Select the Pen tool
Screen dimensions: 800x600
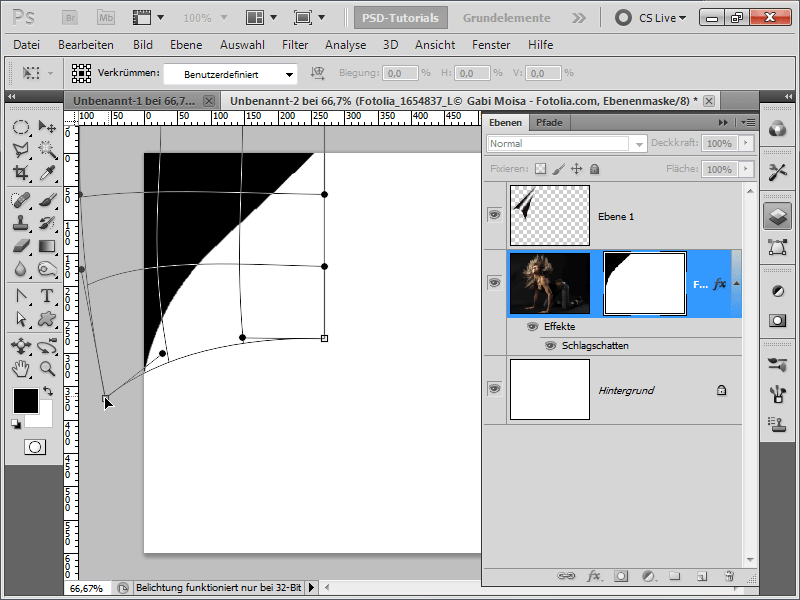click(21, 296)
